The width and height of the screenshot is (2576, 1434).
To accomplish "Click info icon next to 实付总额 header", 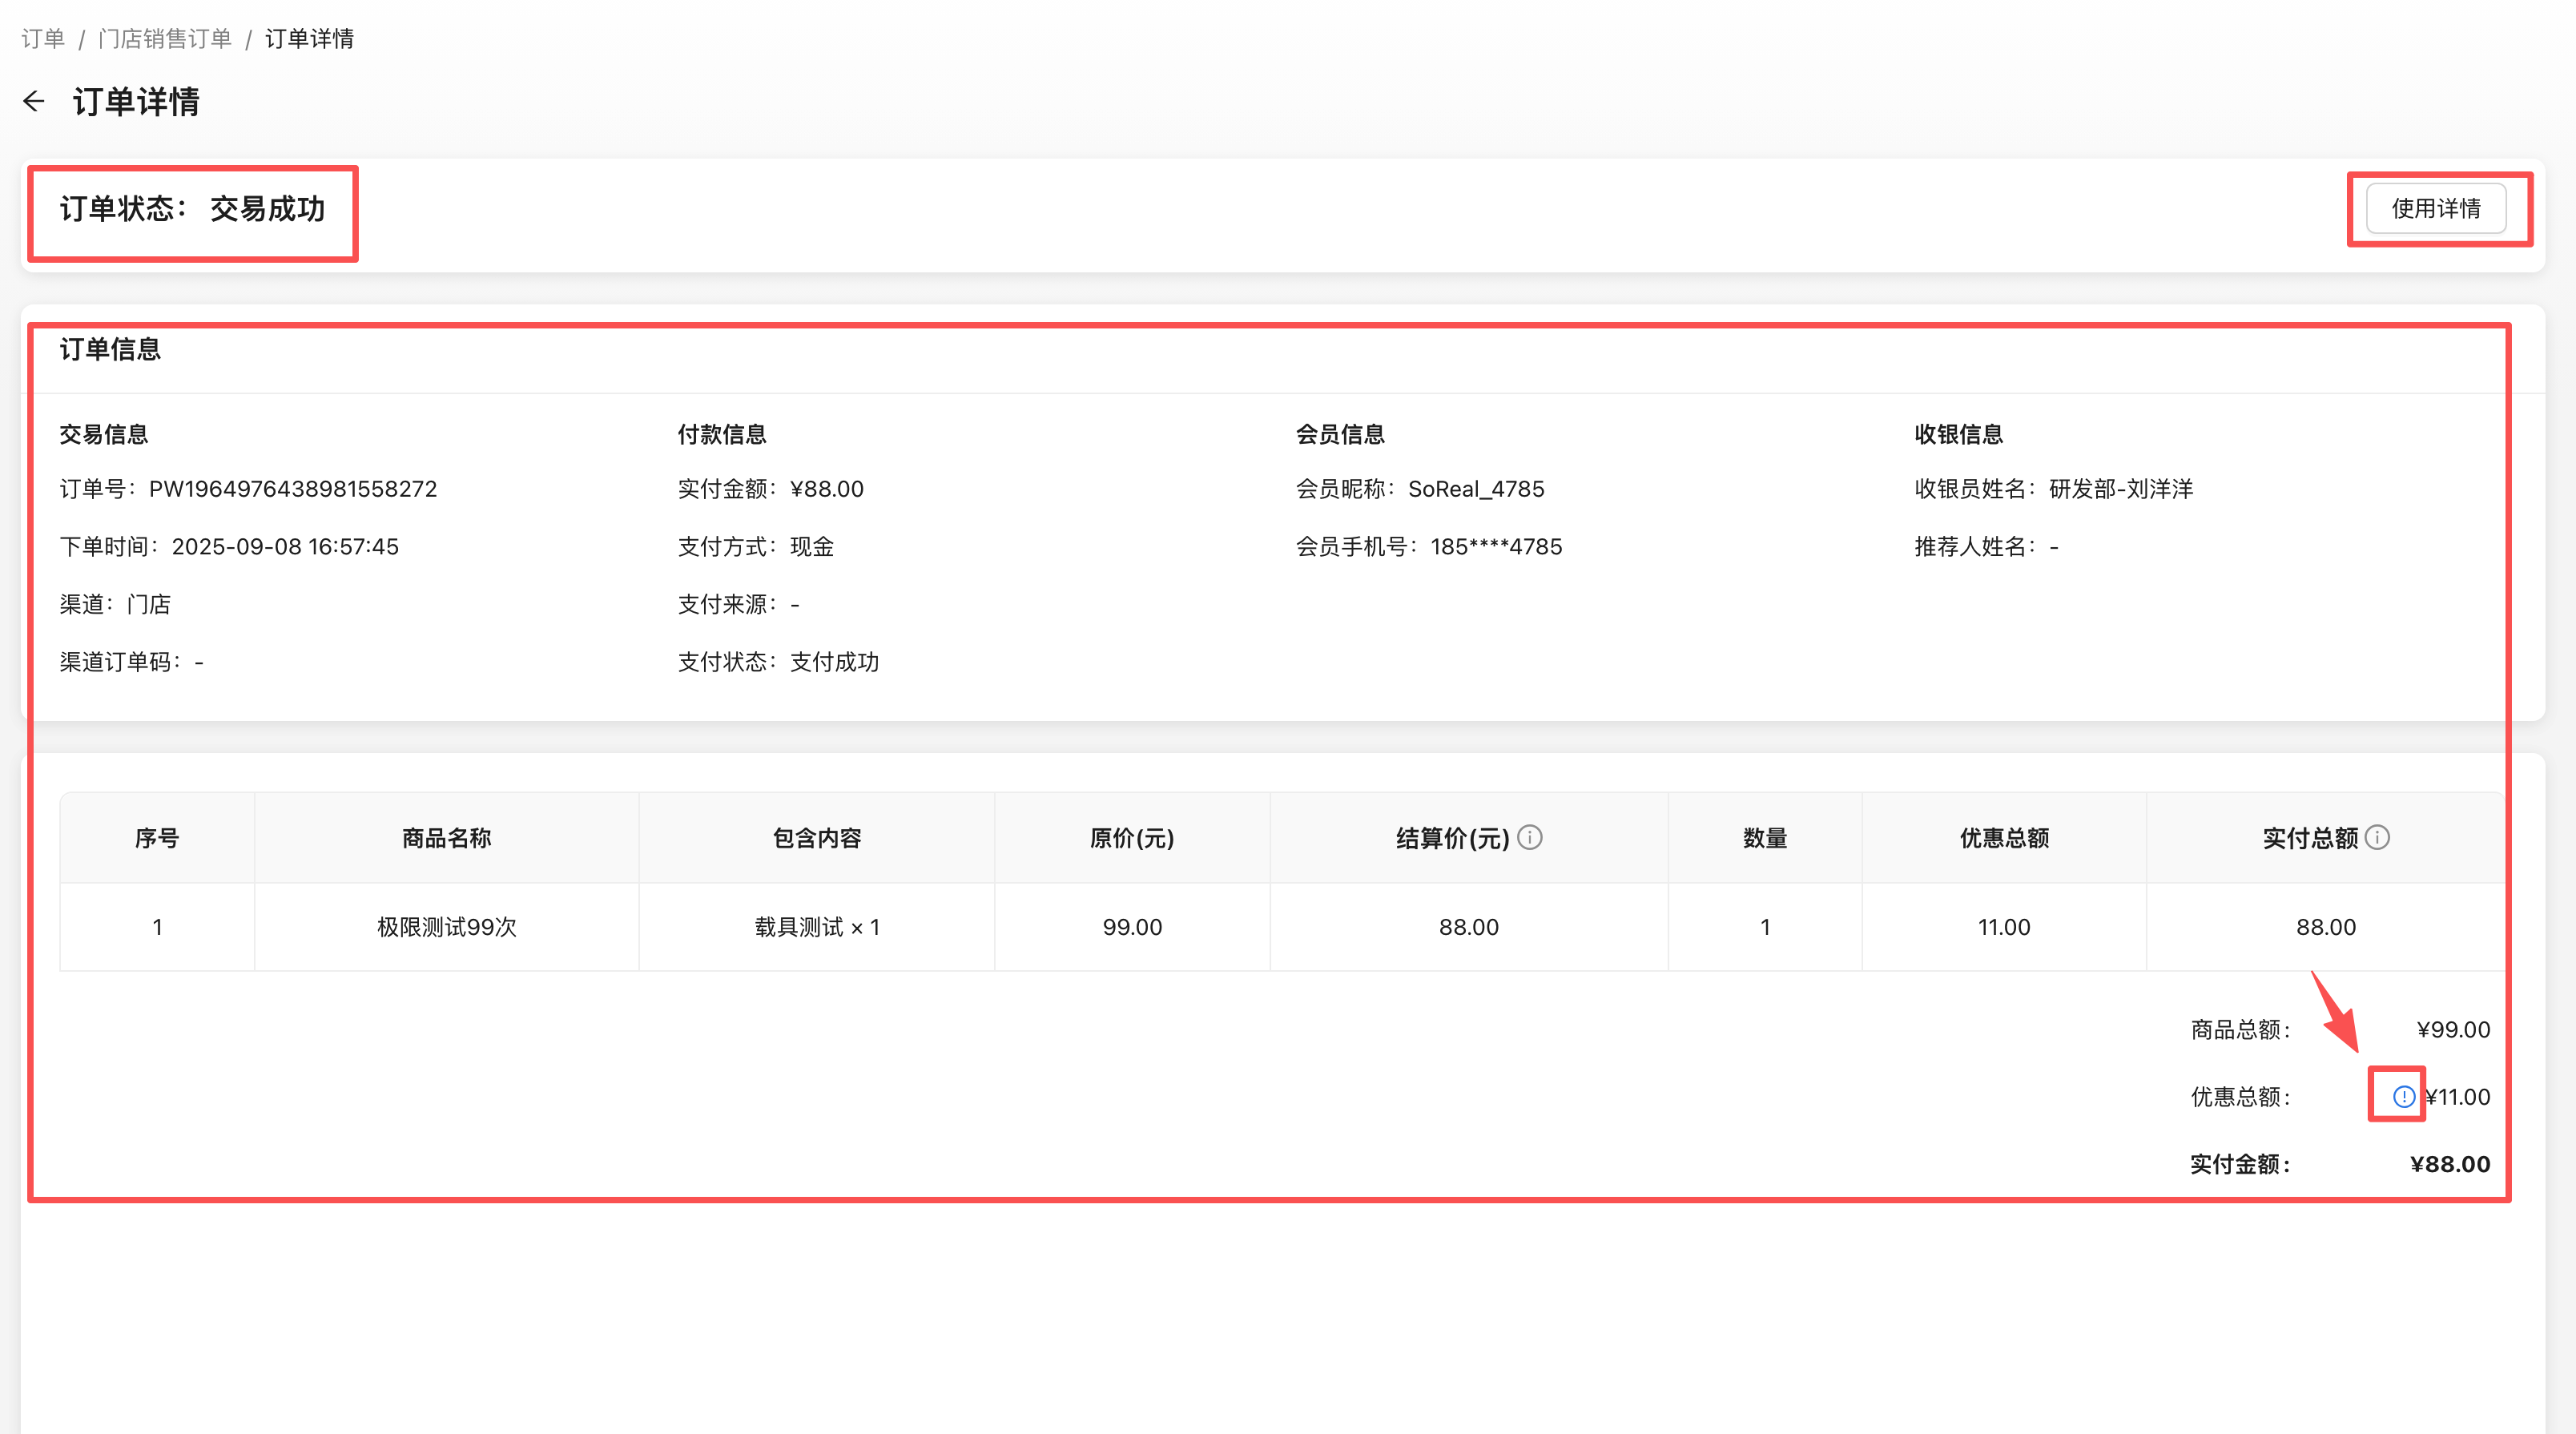I will point(2377,837).
